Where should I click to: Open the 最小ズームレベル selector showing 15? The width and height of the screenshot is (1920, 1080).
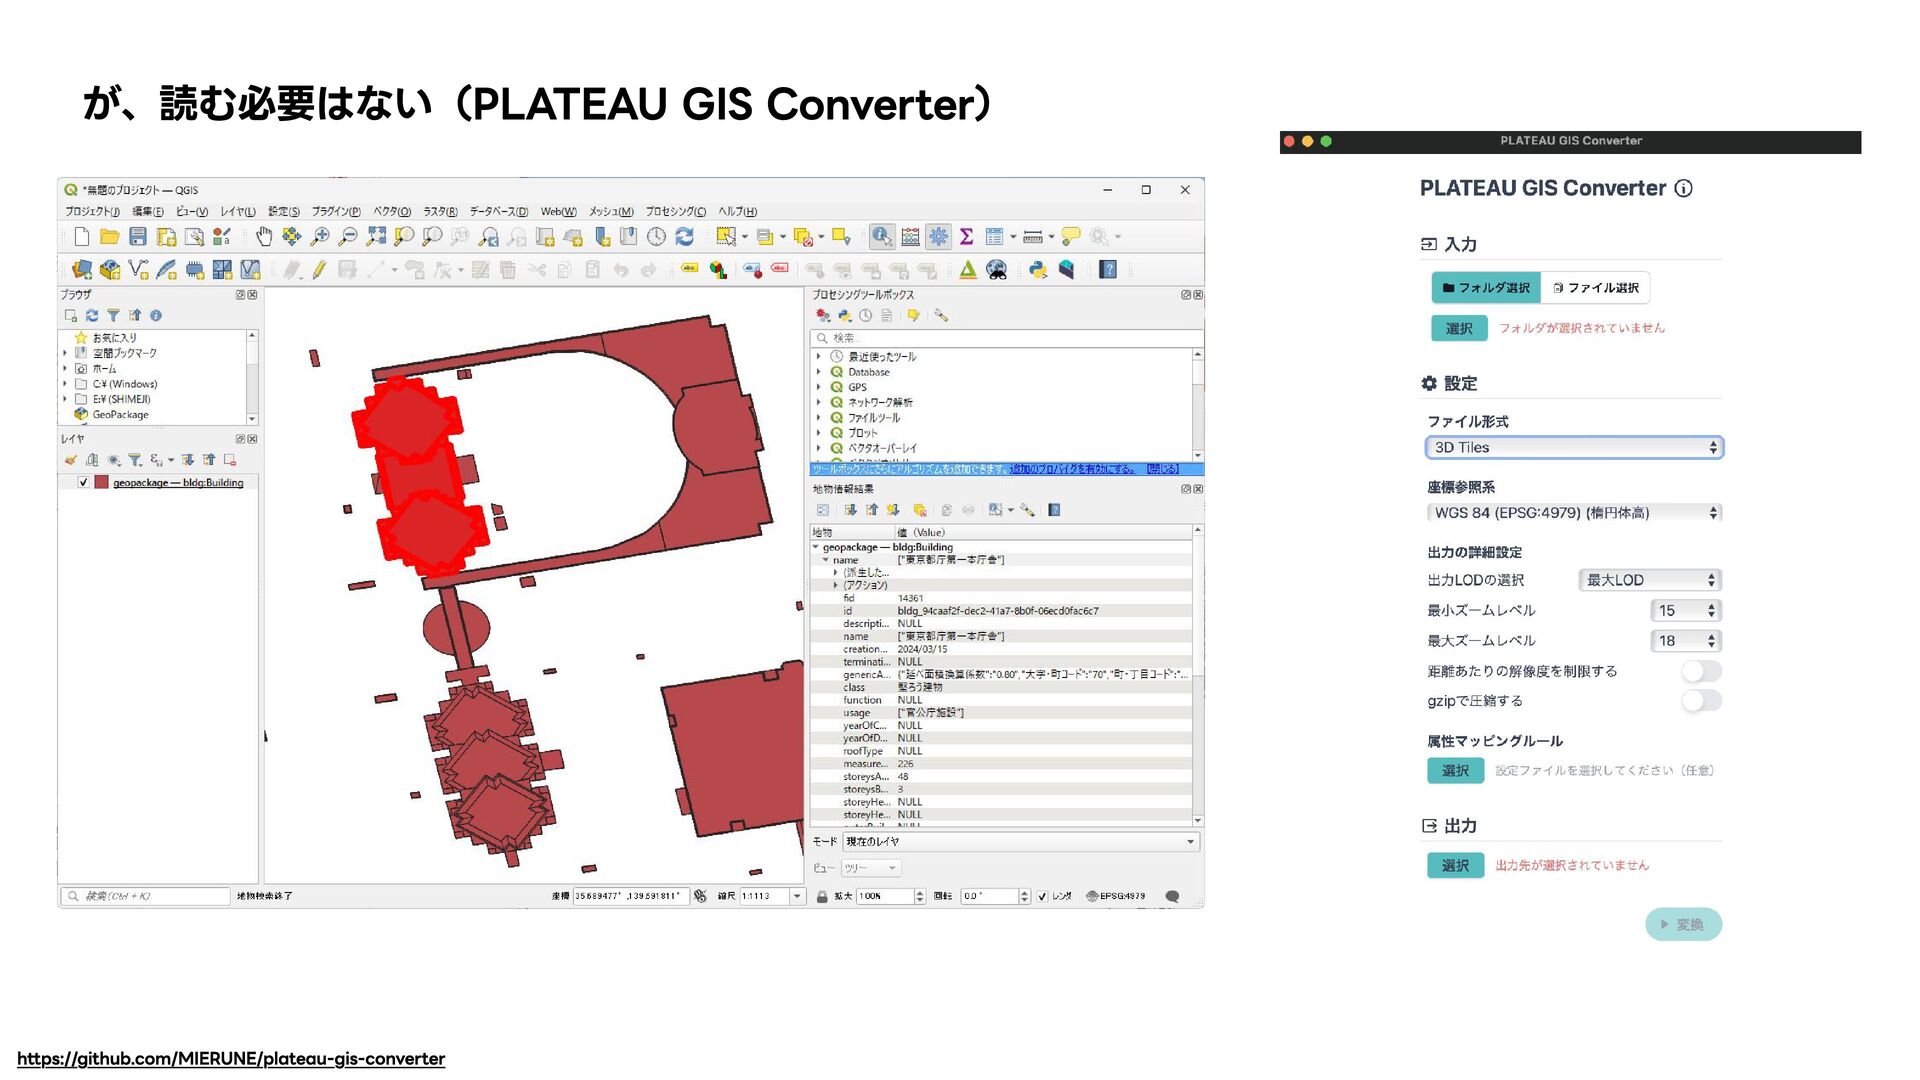coord(1686,611)
